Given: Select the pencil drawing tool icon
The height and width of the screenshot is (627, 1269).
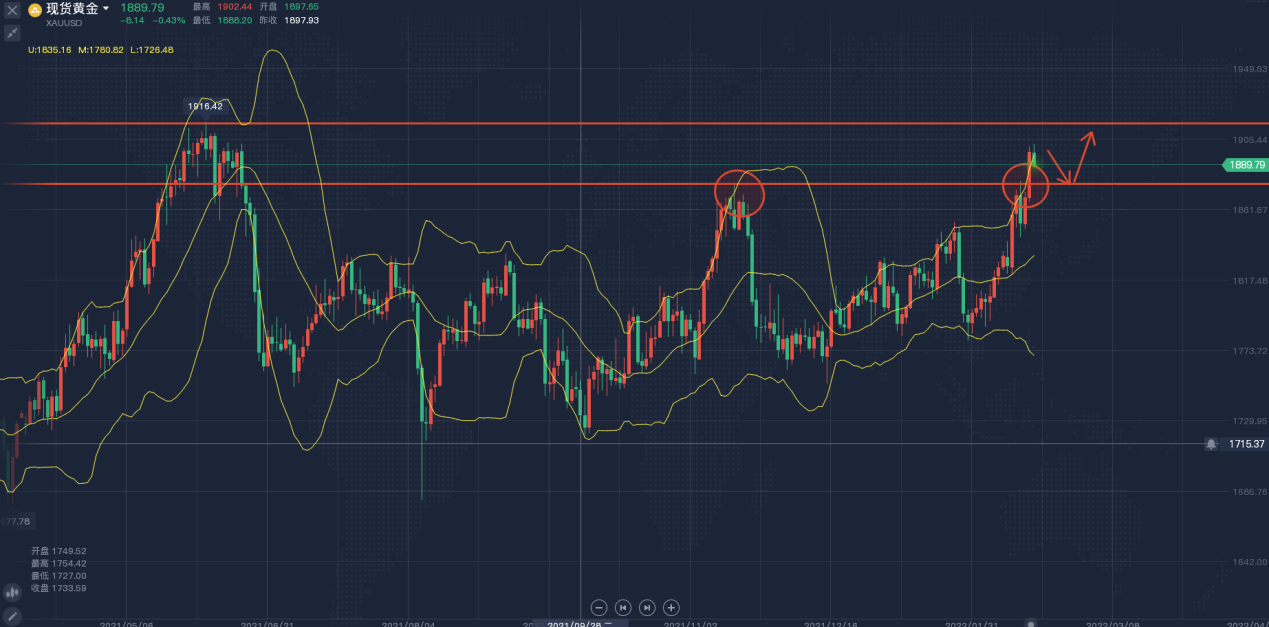Looking at the screenshot, I should 12,616.
